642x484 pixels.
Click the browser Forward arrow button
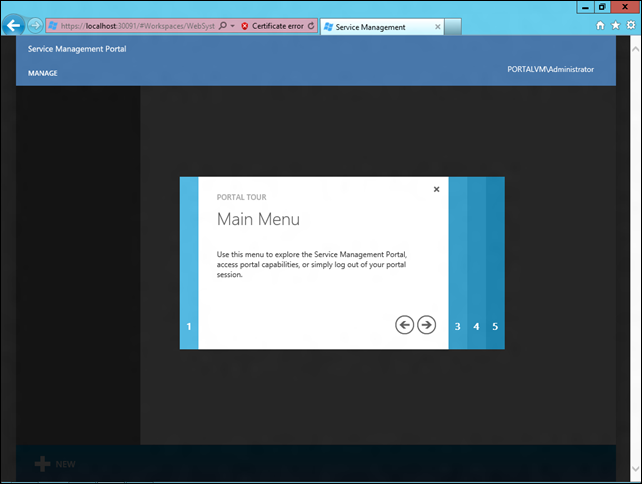point(36,26)
